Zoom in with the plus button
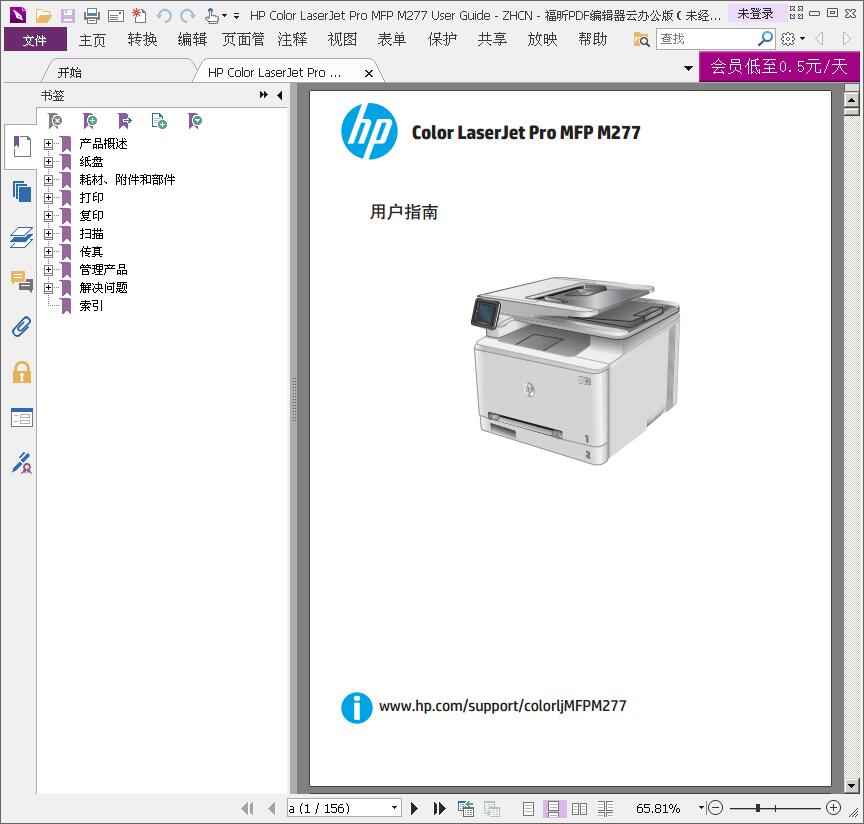This screenshot has height=824, width=864. pyautogui.click(x=833, y=808)
